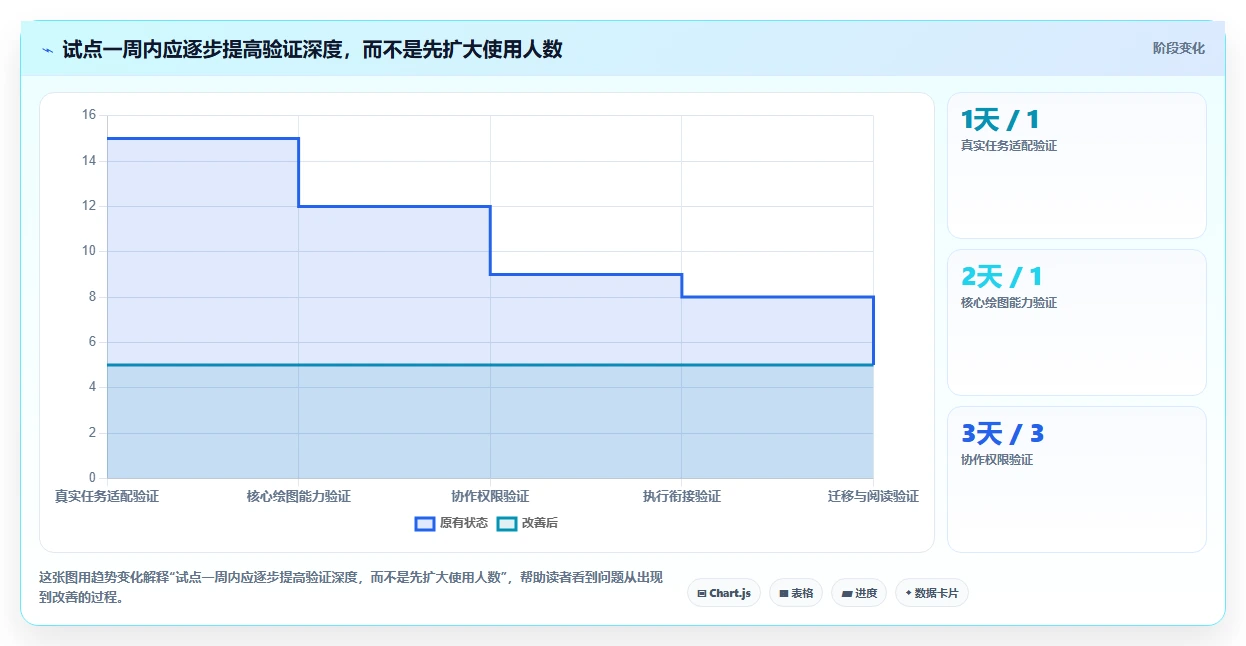
Task: Open the 3天 / 3 data card
Action: point(1077,479)
